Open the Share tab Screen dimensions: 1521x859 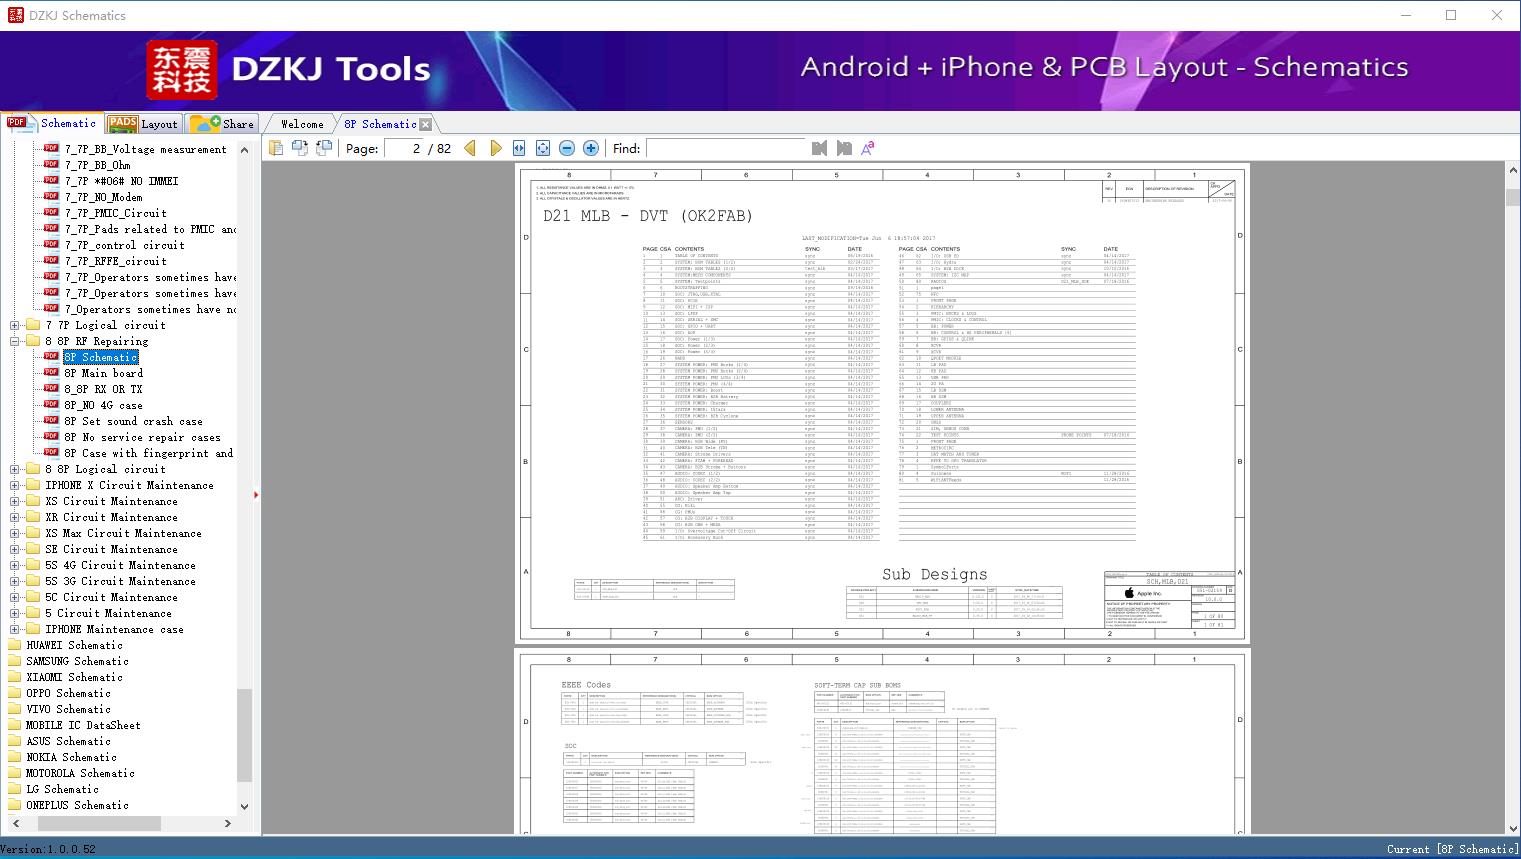click(x=222, y=123)
